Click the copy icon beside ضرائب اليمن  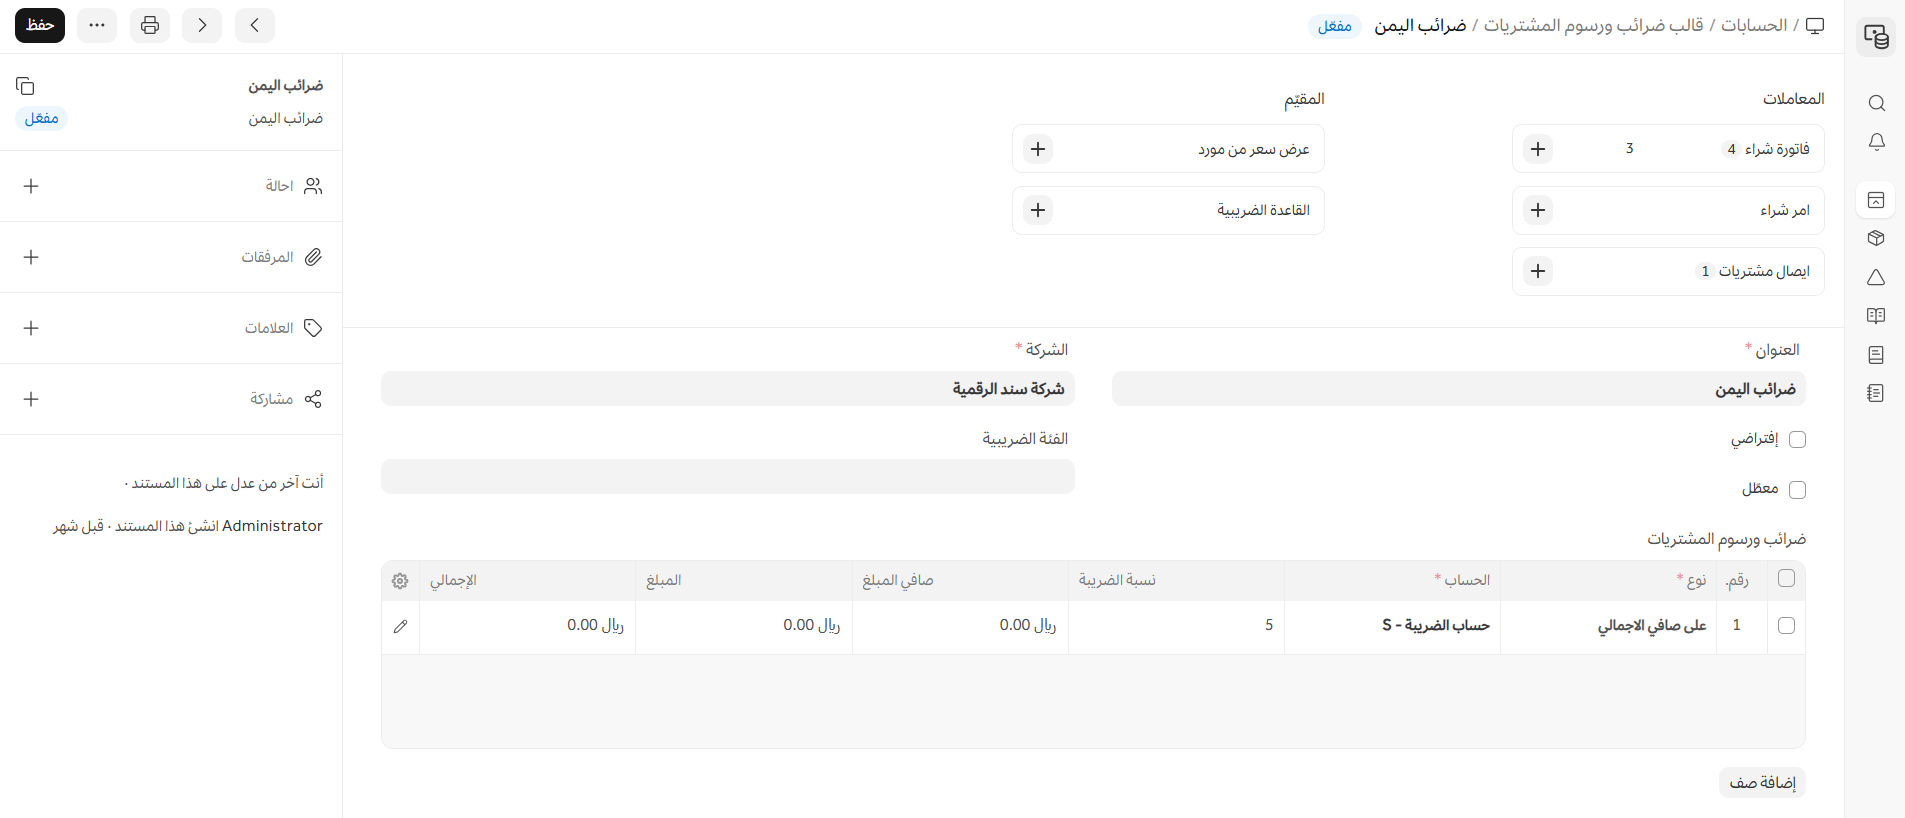click(26, 86)
